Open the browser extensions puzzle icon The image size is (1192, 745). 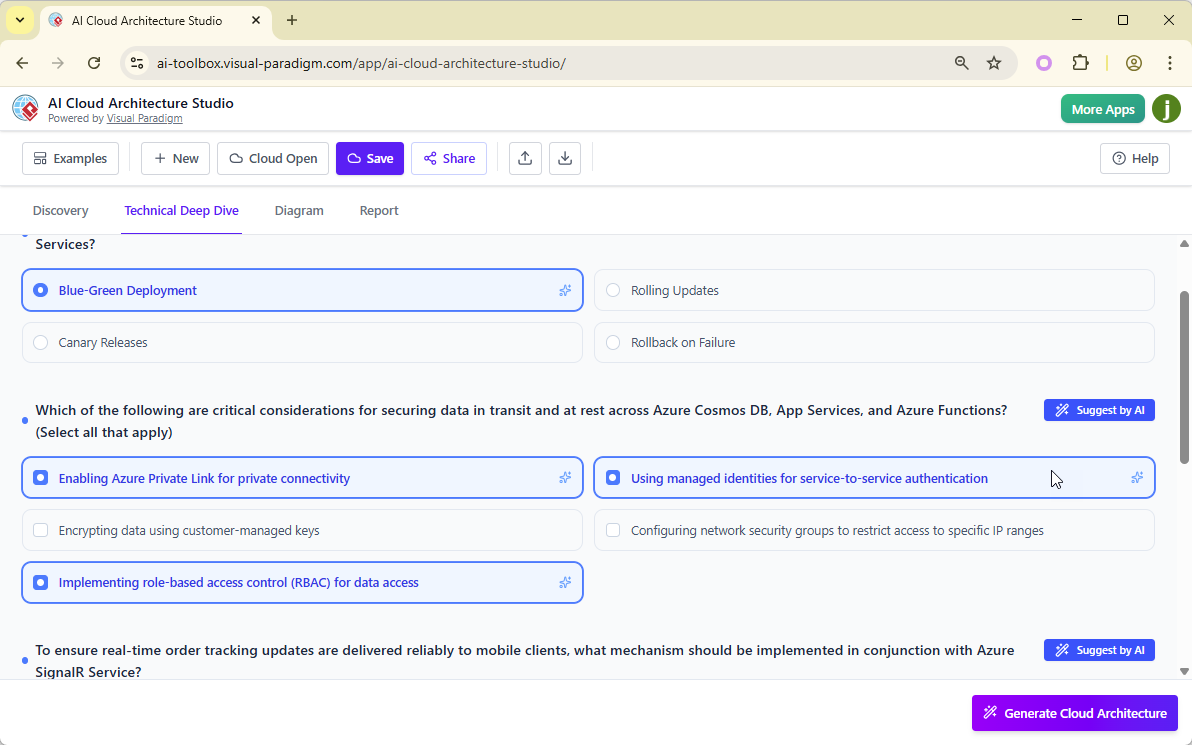click(x=1081, y=62)
